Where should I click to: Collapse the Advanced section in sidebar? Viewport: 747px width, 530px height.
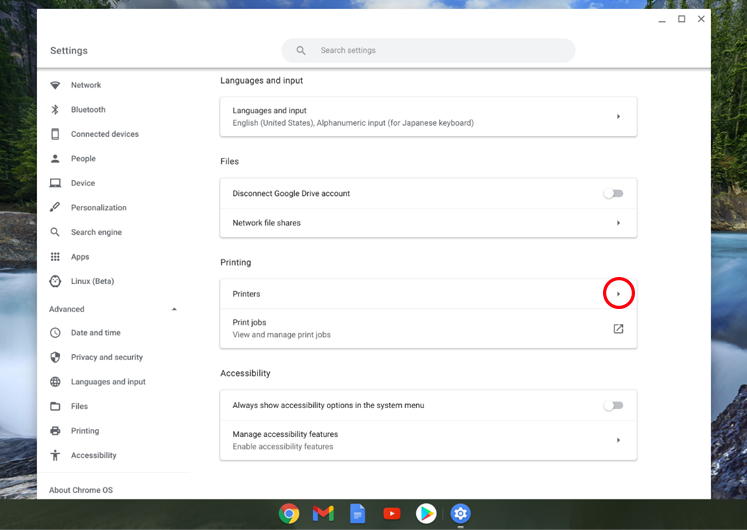pos(174,309)
